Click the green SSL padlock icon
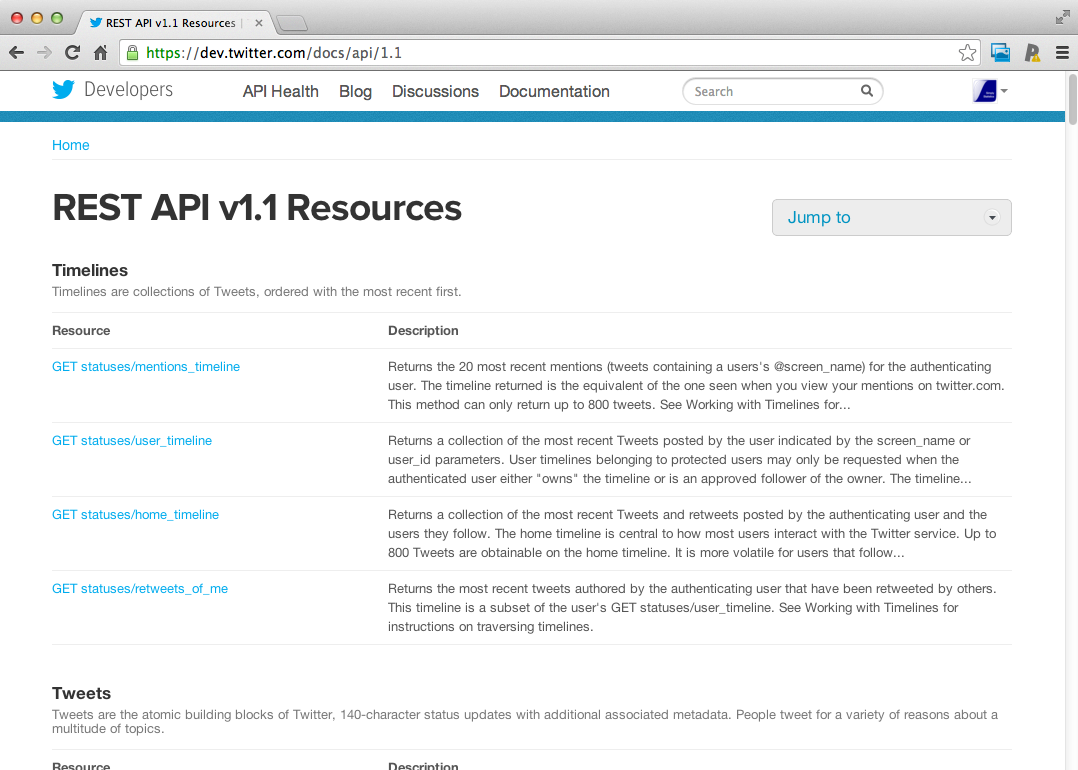 (x=133, y=53)
